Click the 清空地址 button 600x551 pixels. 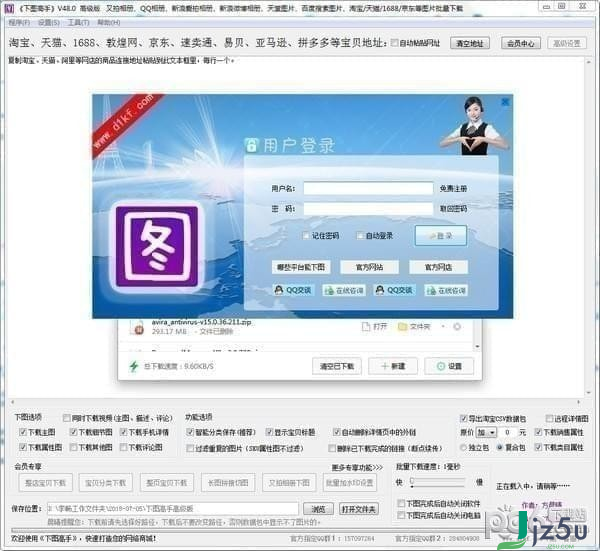470,43
